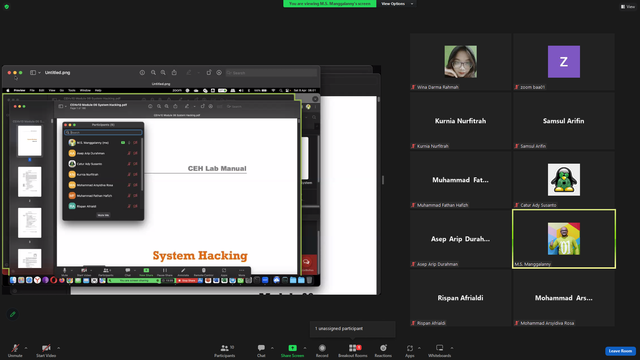Click the Search field in Untitled.png toolbar
Viewport: 640px width, 360px height.
(x=271, y=73)
